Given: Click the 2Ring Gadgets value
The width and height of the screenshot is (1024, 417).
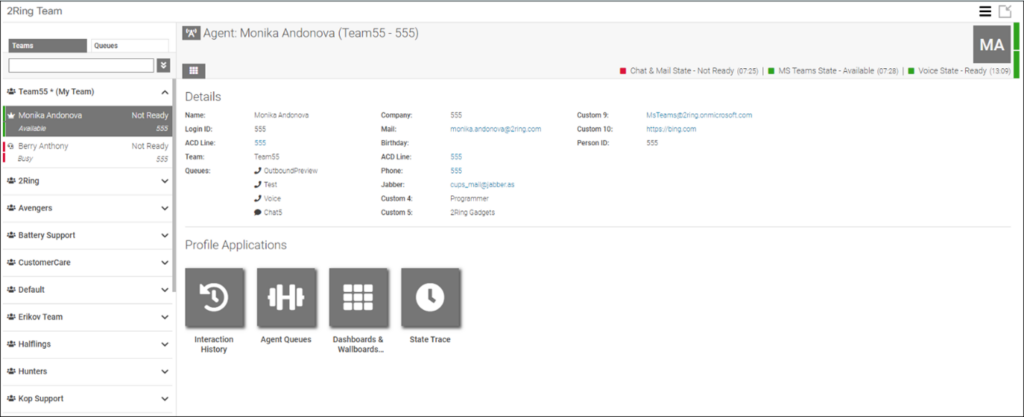Looking at the screenshot, I should click(x=472, y=213).
